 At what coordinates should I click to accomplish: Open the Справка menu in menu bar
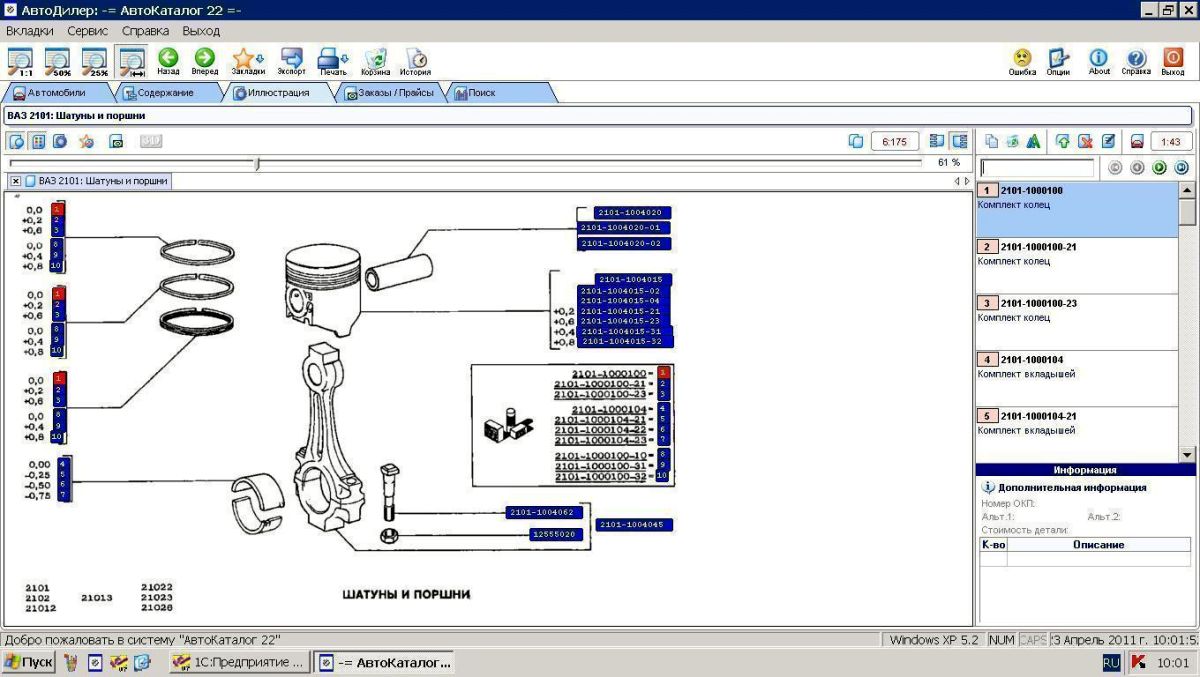pyautogui.click(x=146, y=31)
